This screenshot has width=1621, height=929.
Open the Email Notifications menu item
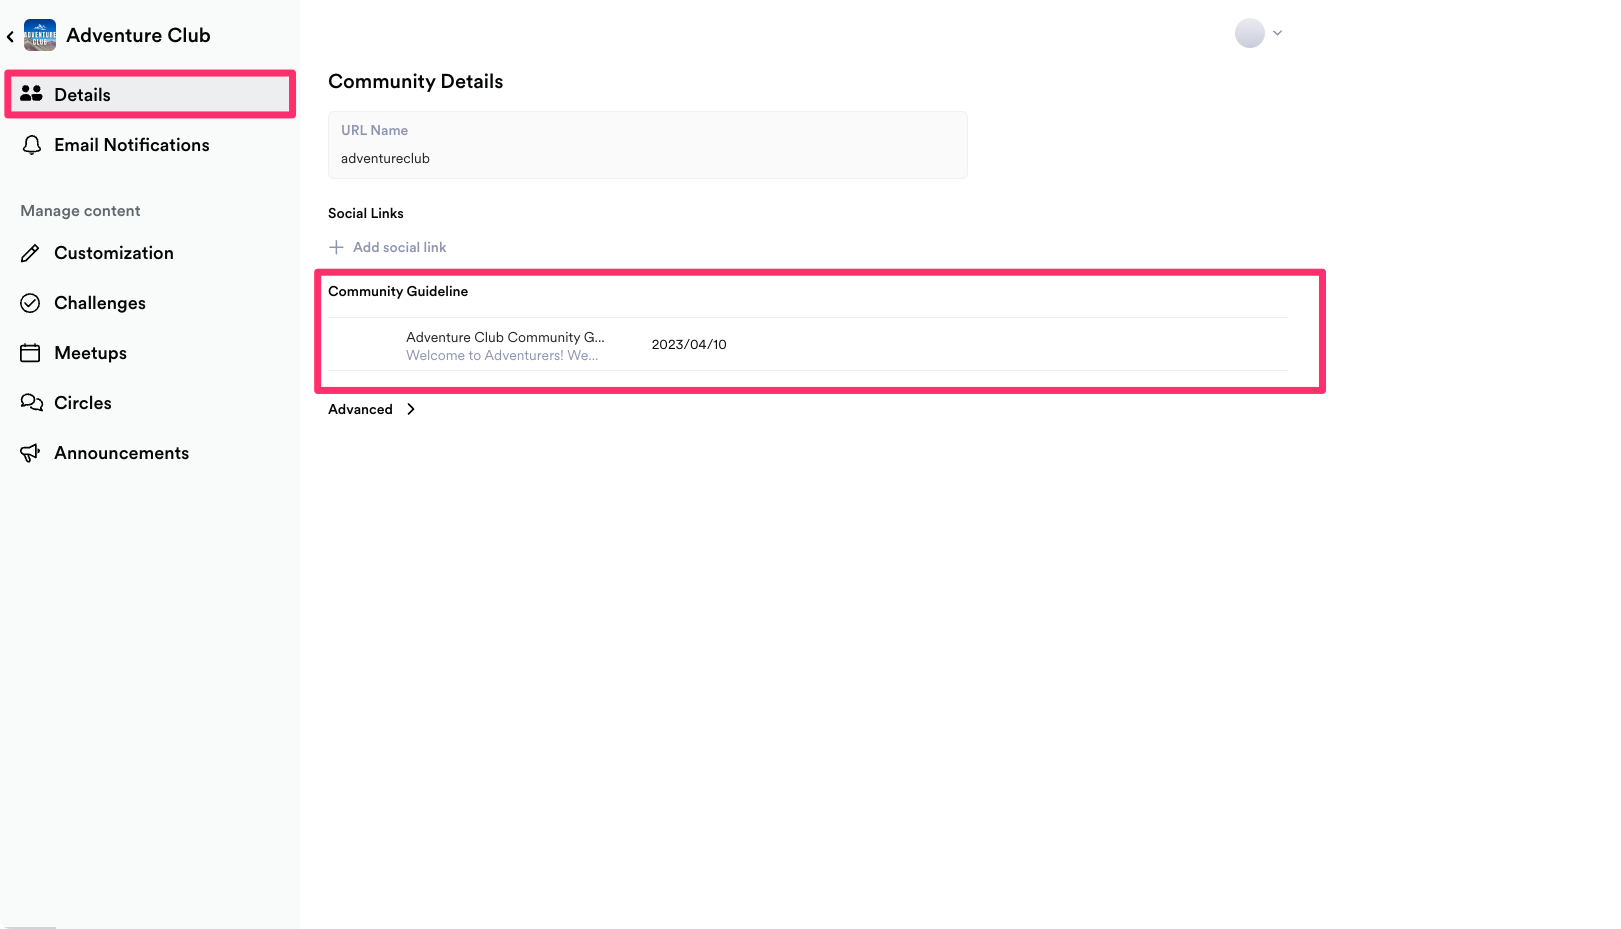pyautogui.click(x=131, y=145)
